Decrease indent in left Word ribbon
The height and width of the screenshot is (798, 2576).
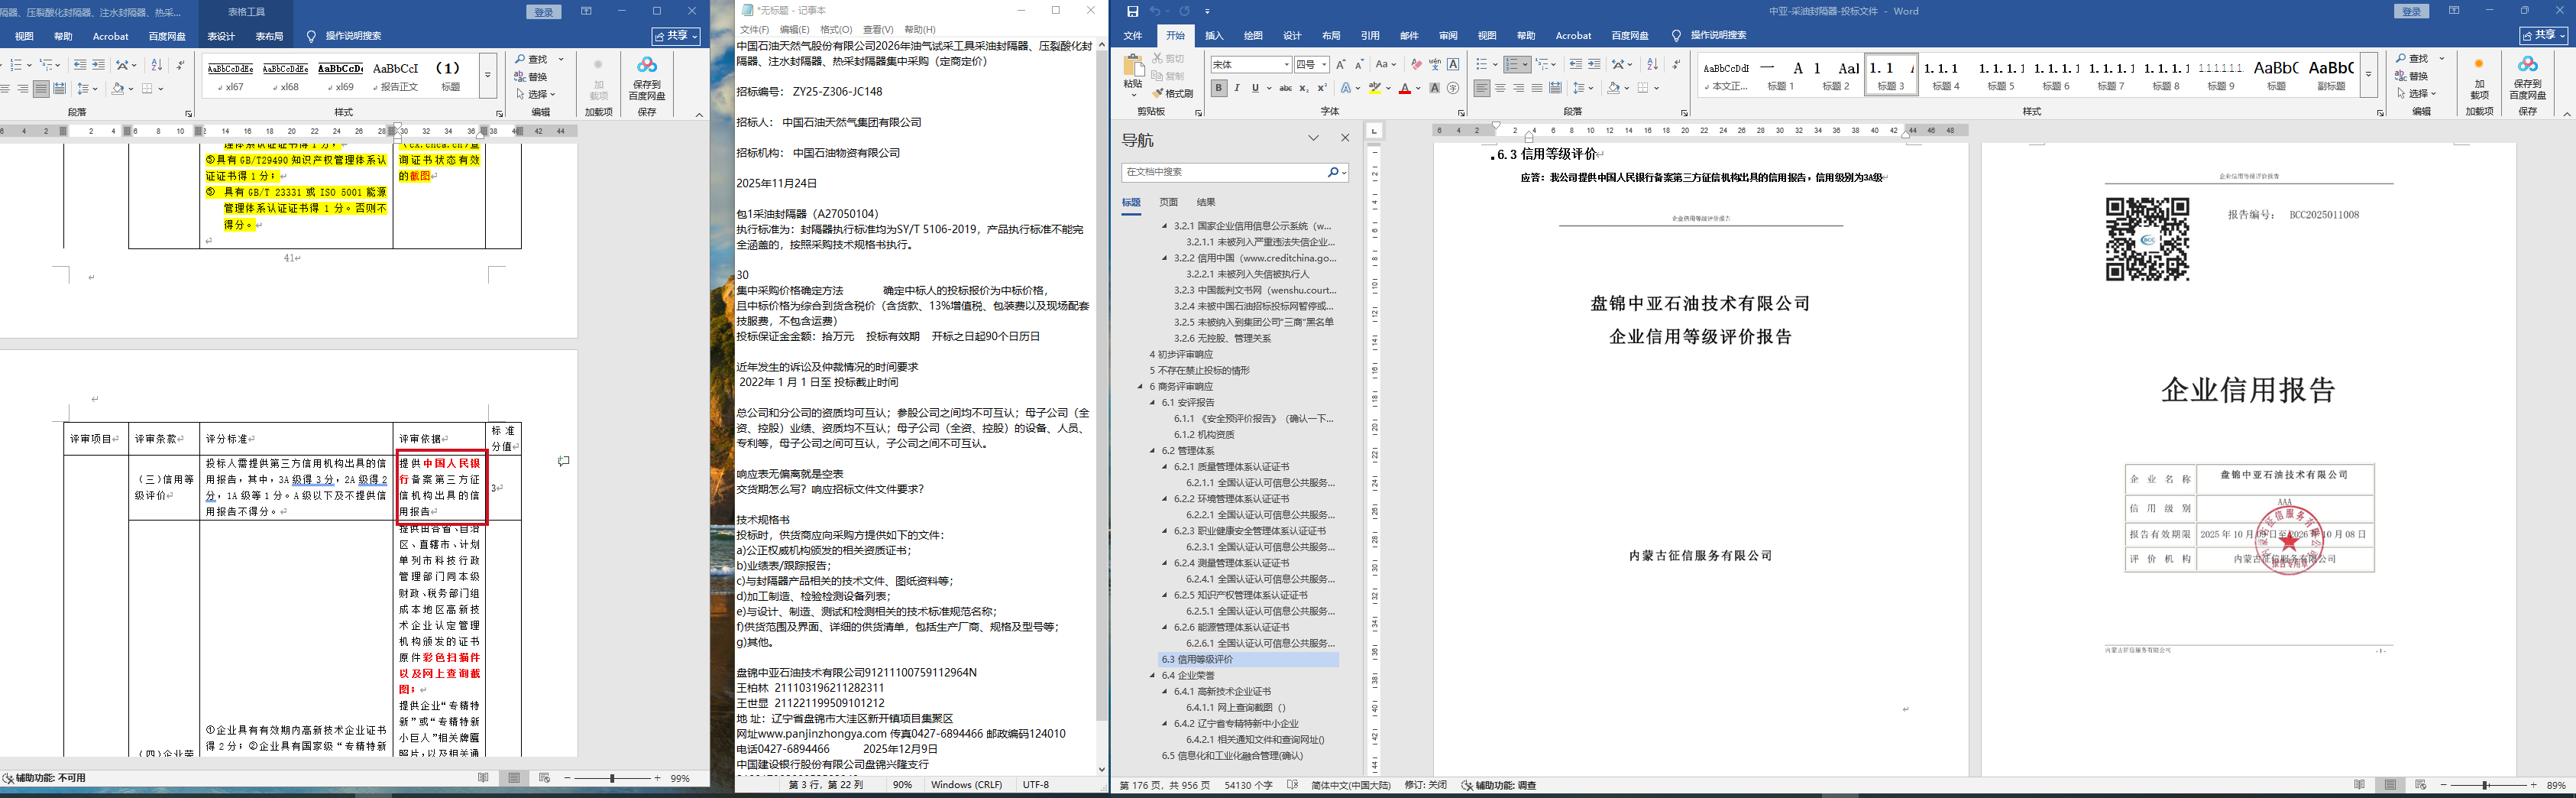pos(80,65)
